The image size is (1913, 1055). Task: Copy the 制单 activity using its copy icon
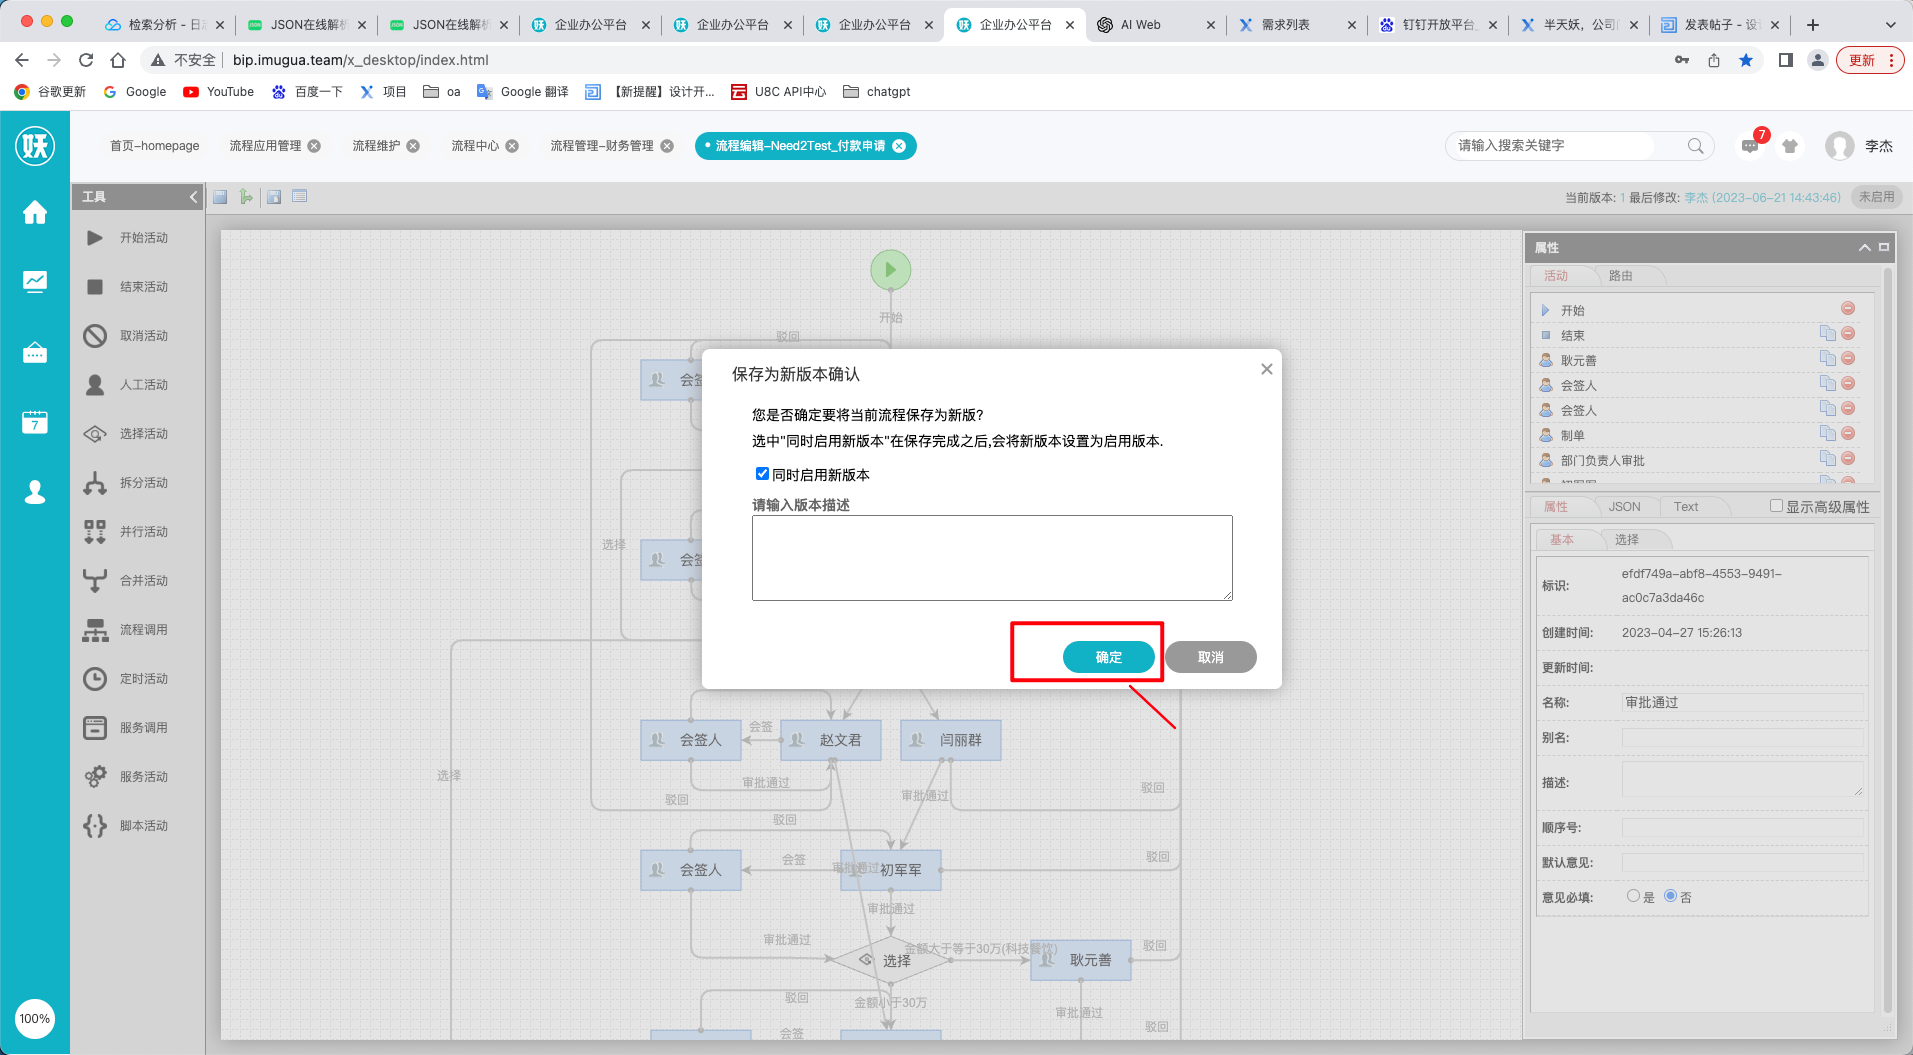[x=1827, y=434]
